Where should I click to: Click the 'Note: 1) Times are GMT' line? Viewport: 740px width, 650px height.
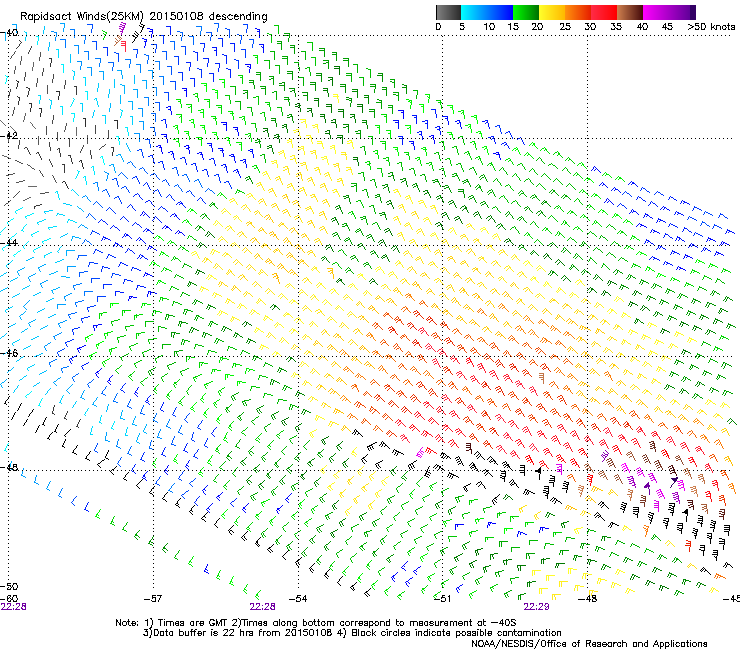click(316, 623)
